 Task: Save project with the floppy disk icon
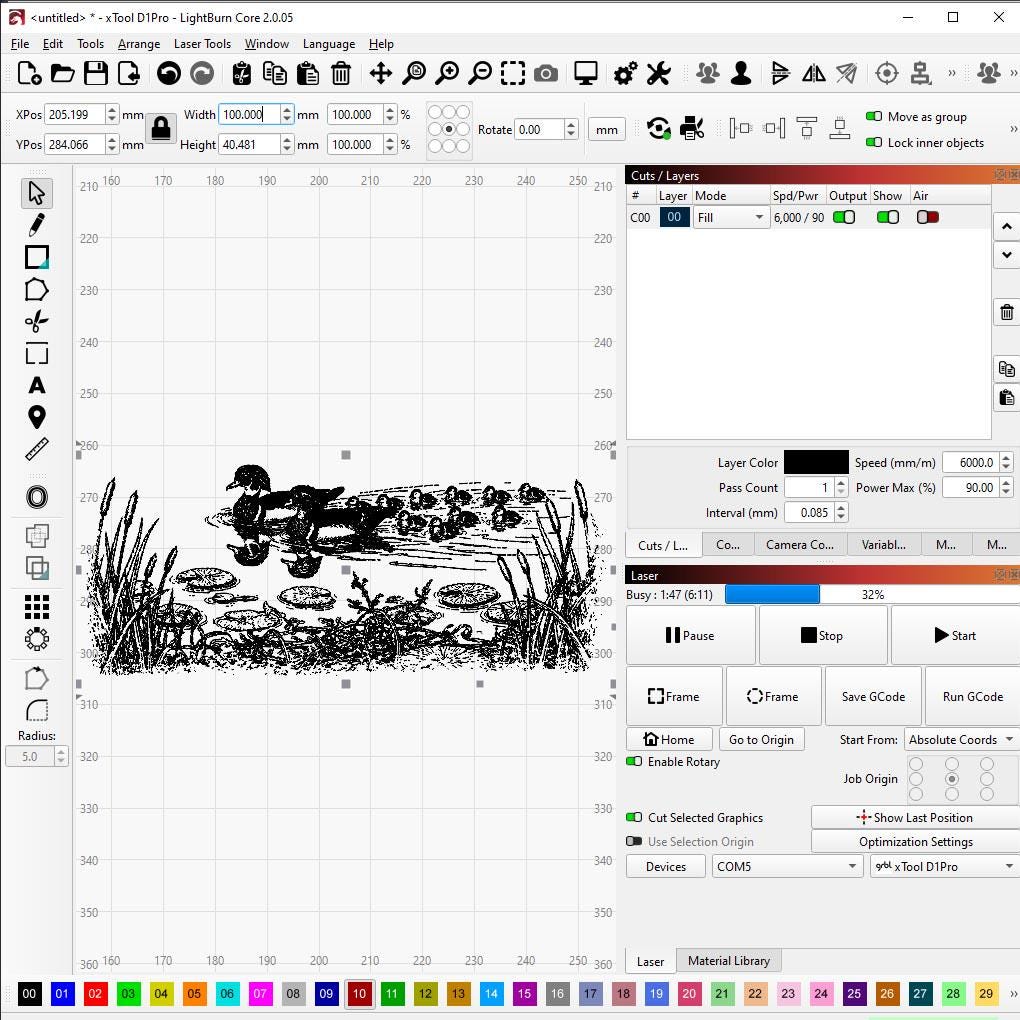point(96,74)
